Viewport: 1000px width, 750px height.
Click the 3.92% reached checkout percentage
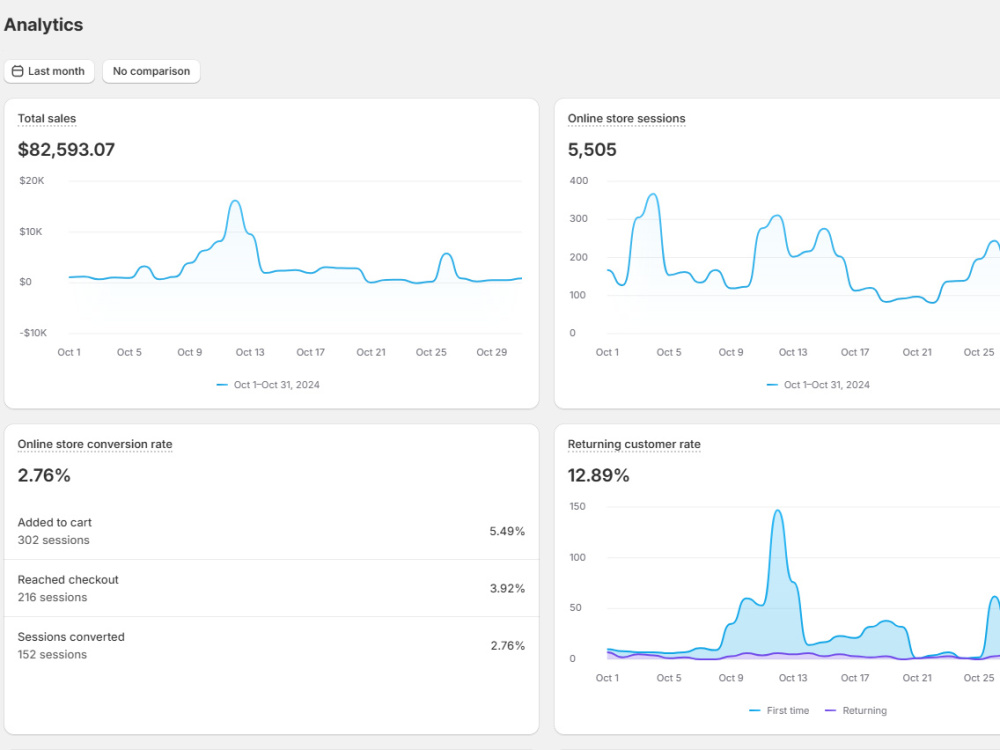tap(507, 589)
